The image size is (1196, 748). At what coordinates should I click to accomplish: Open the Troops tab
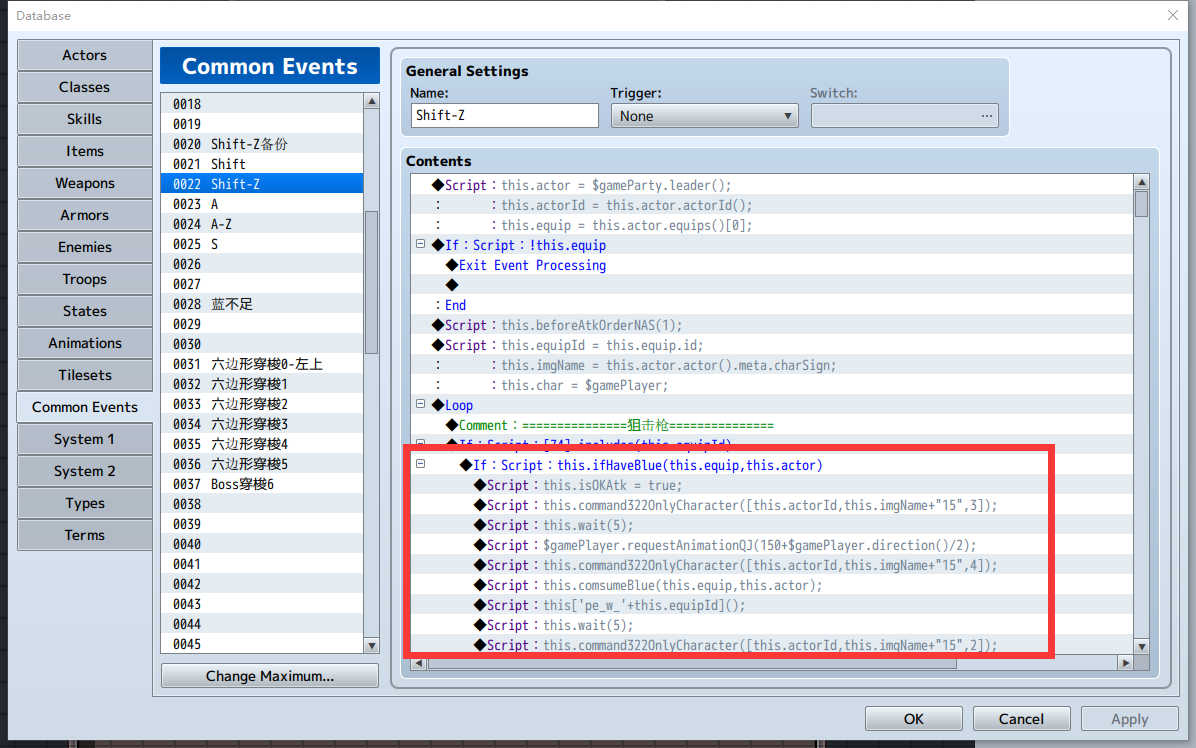[85, 279]
